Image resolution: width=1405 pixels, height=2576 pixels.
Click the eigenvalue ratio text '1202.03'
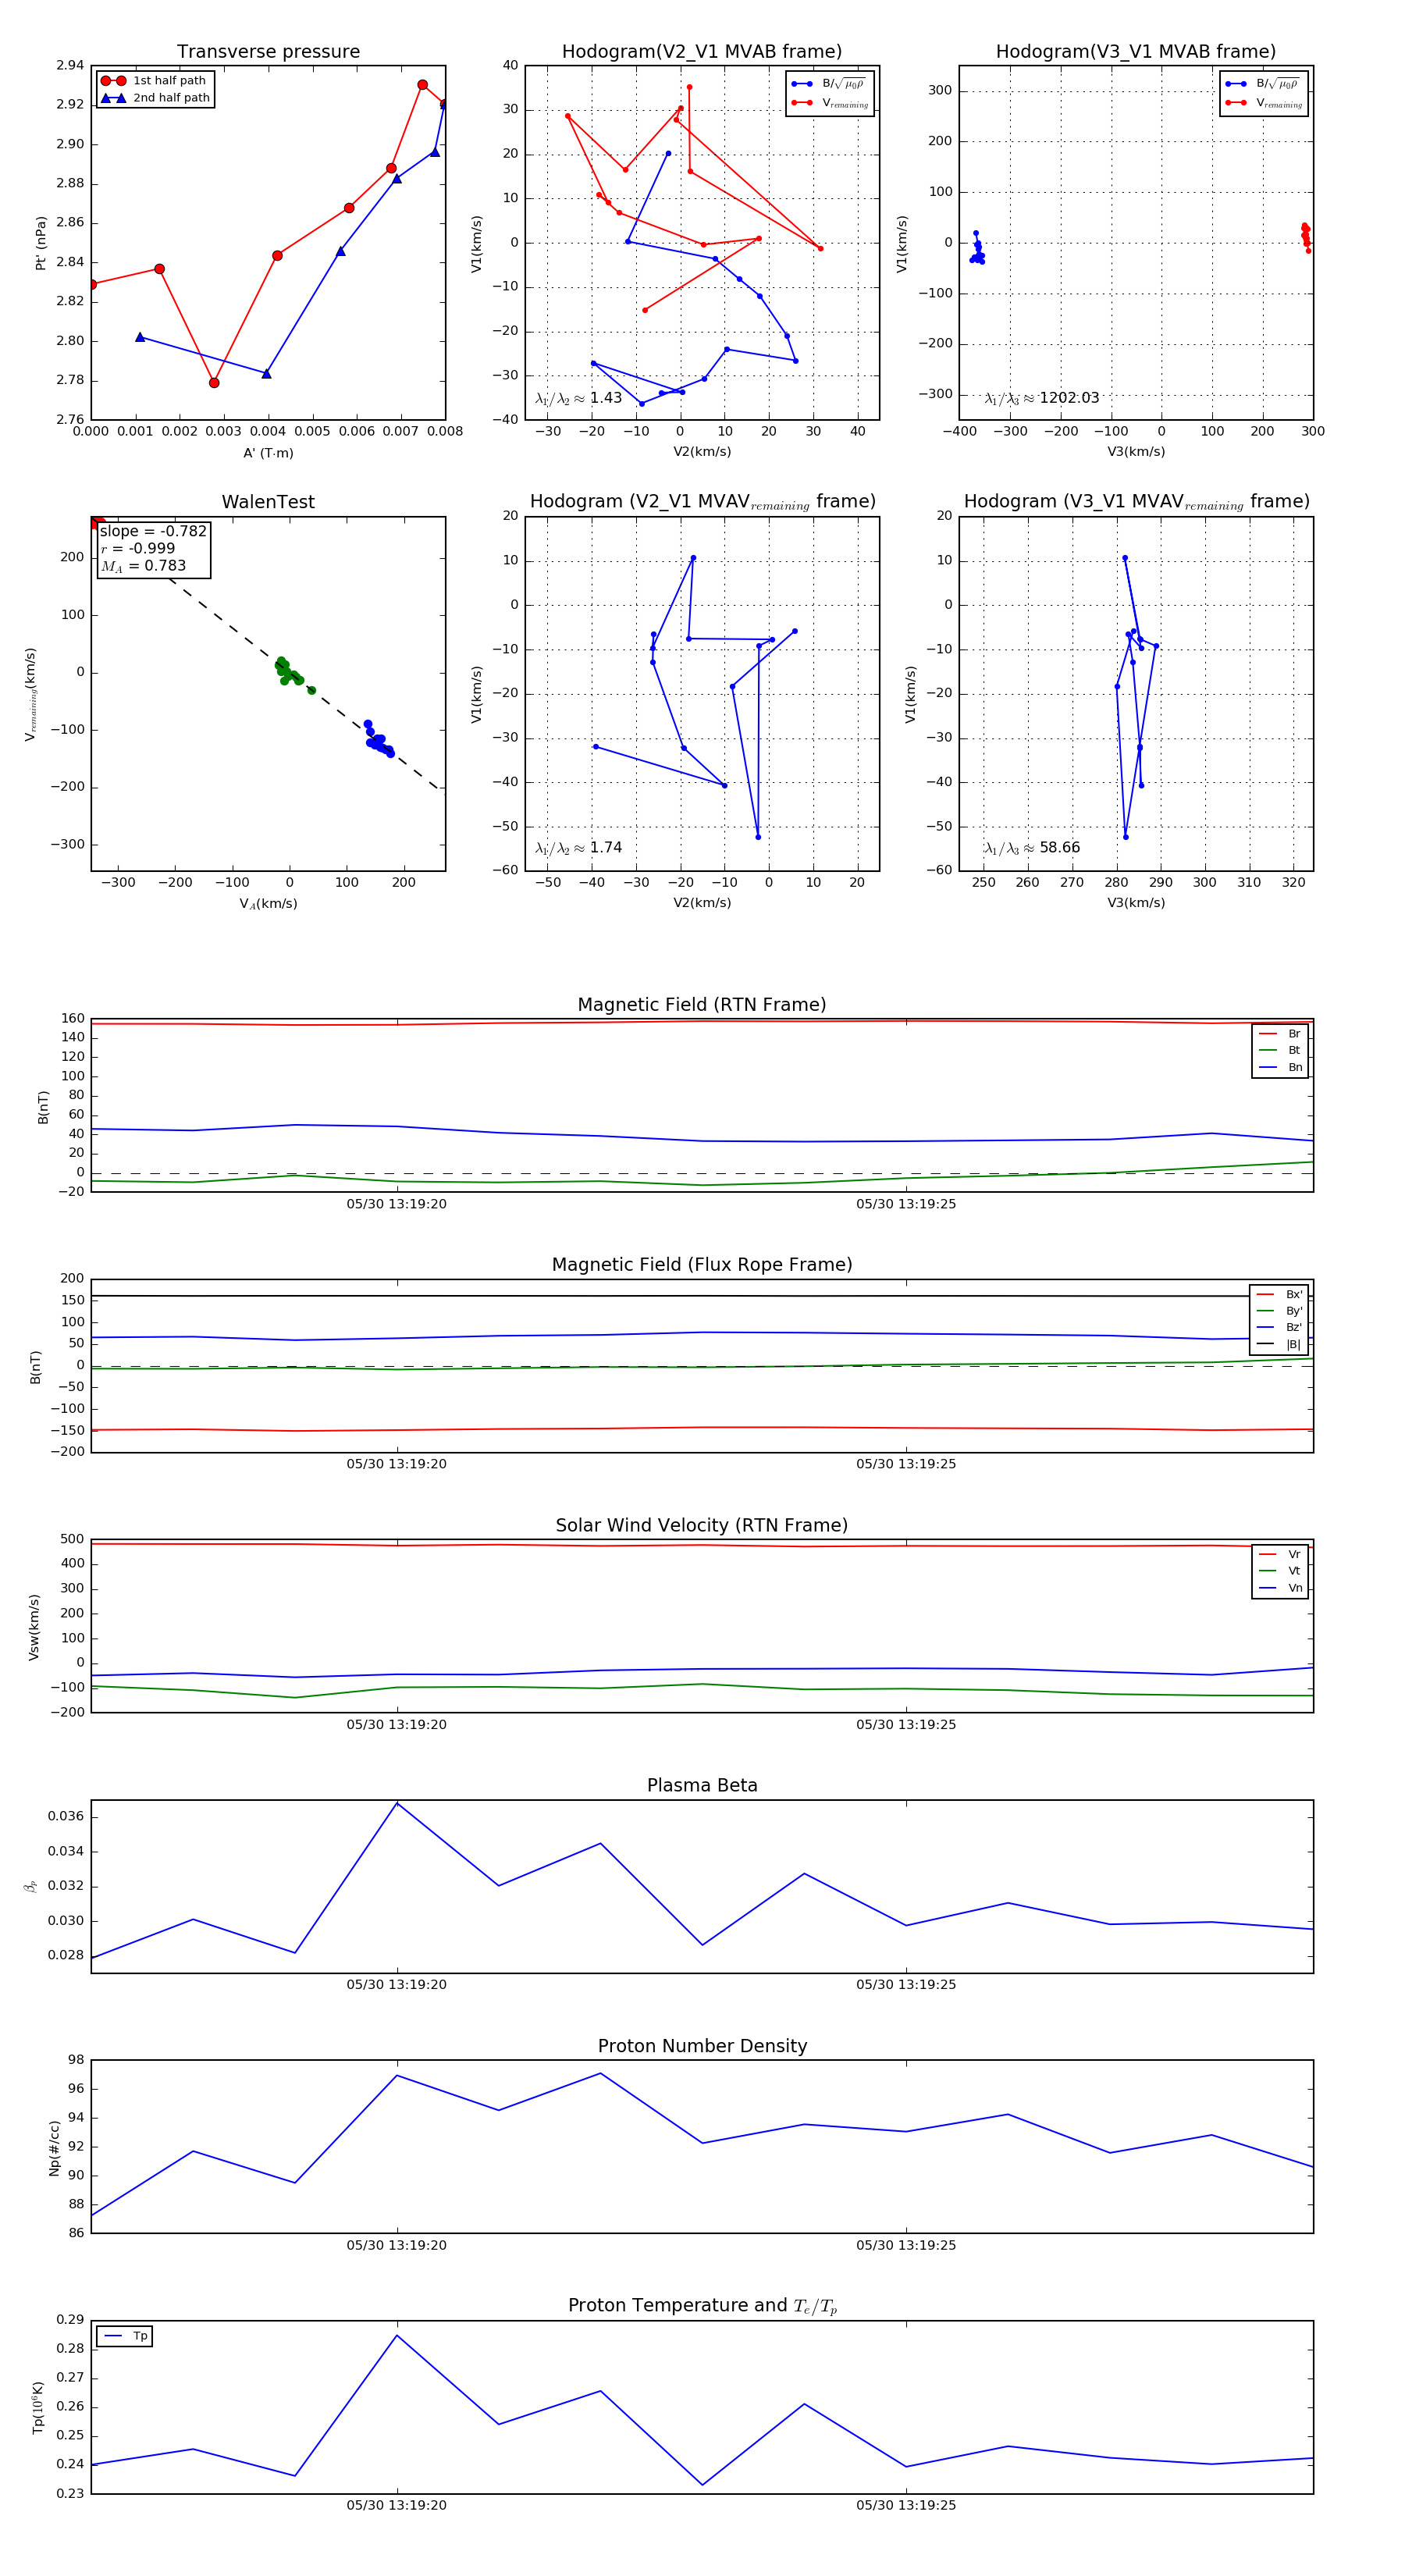click(1069, 398)
